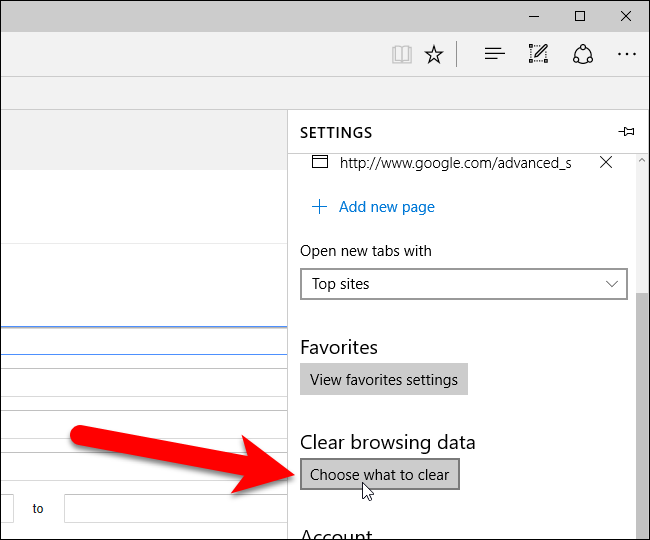Maximize the Edge window

tap(581, 16)
